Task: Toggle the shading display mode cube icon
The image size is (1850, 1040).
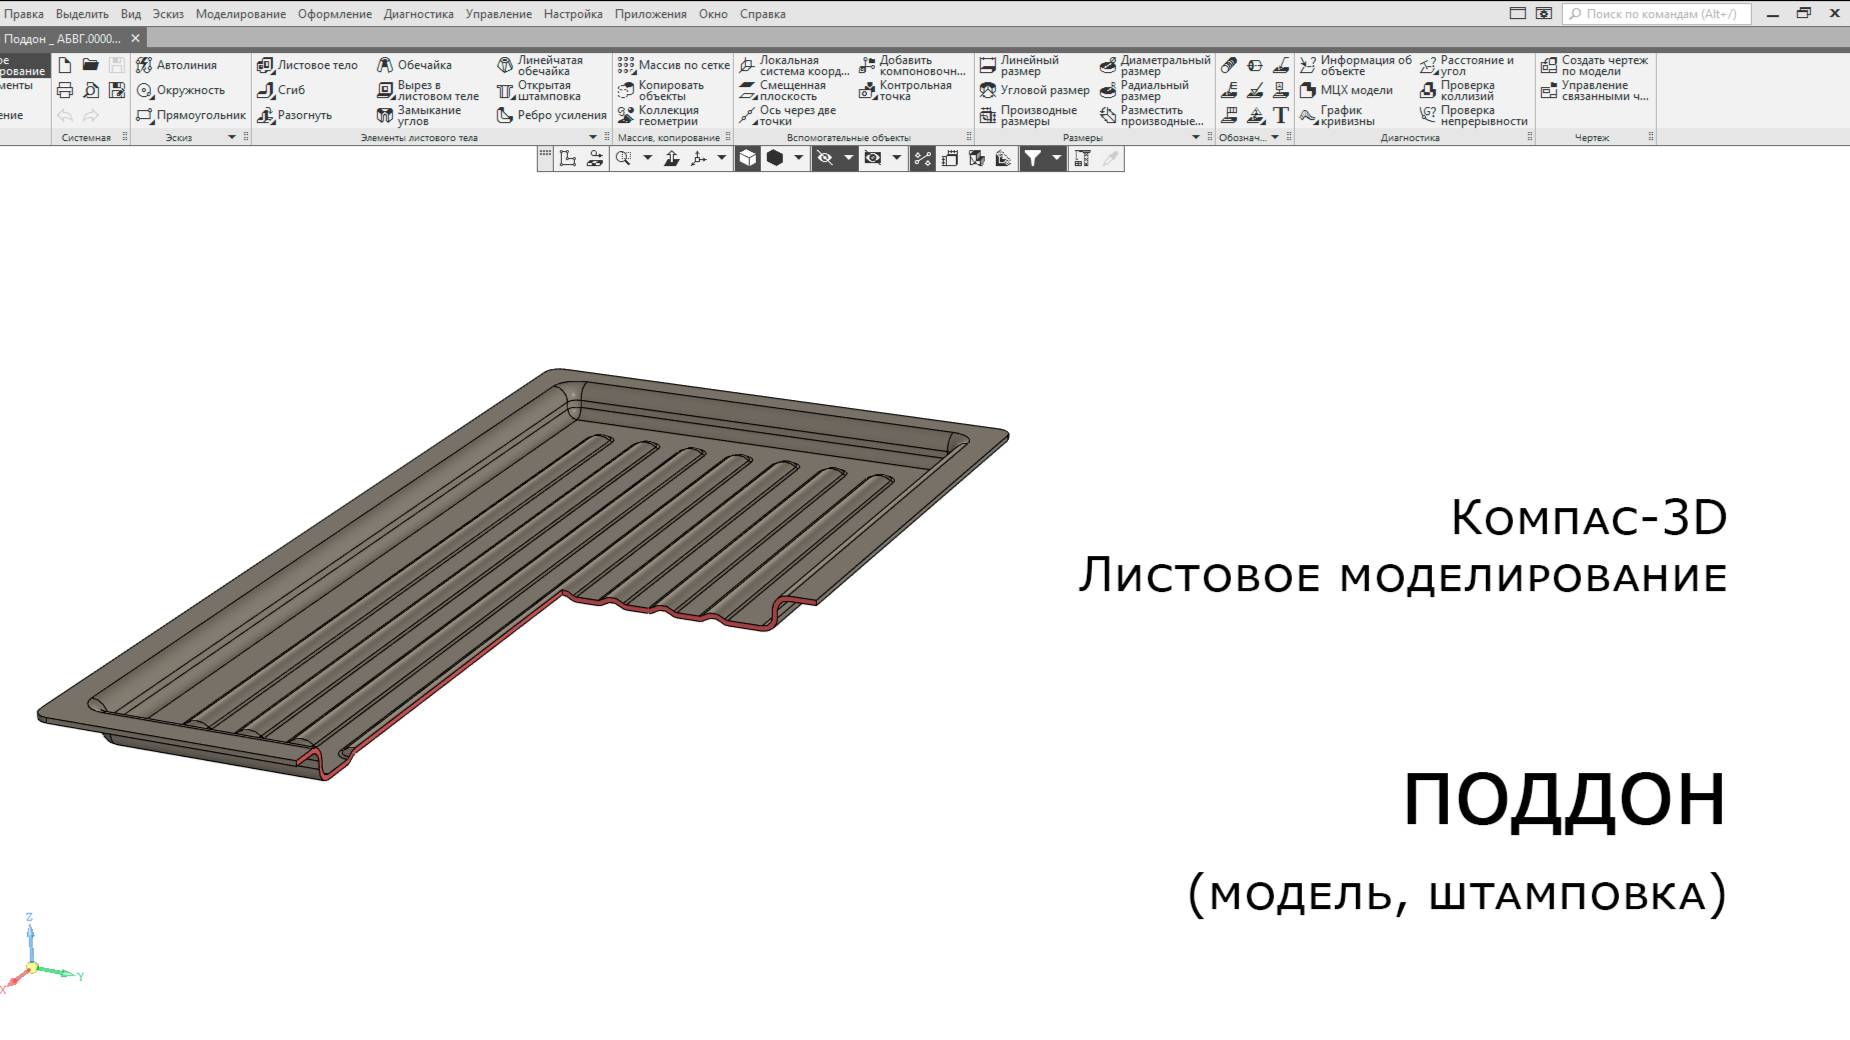Action: pos(748,157)
